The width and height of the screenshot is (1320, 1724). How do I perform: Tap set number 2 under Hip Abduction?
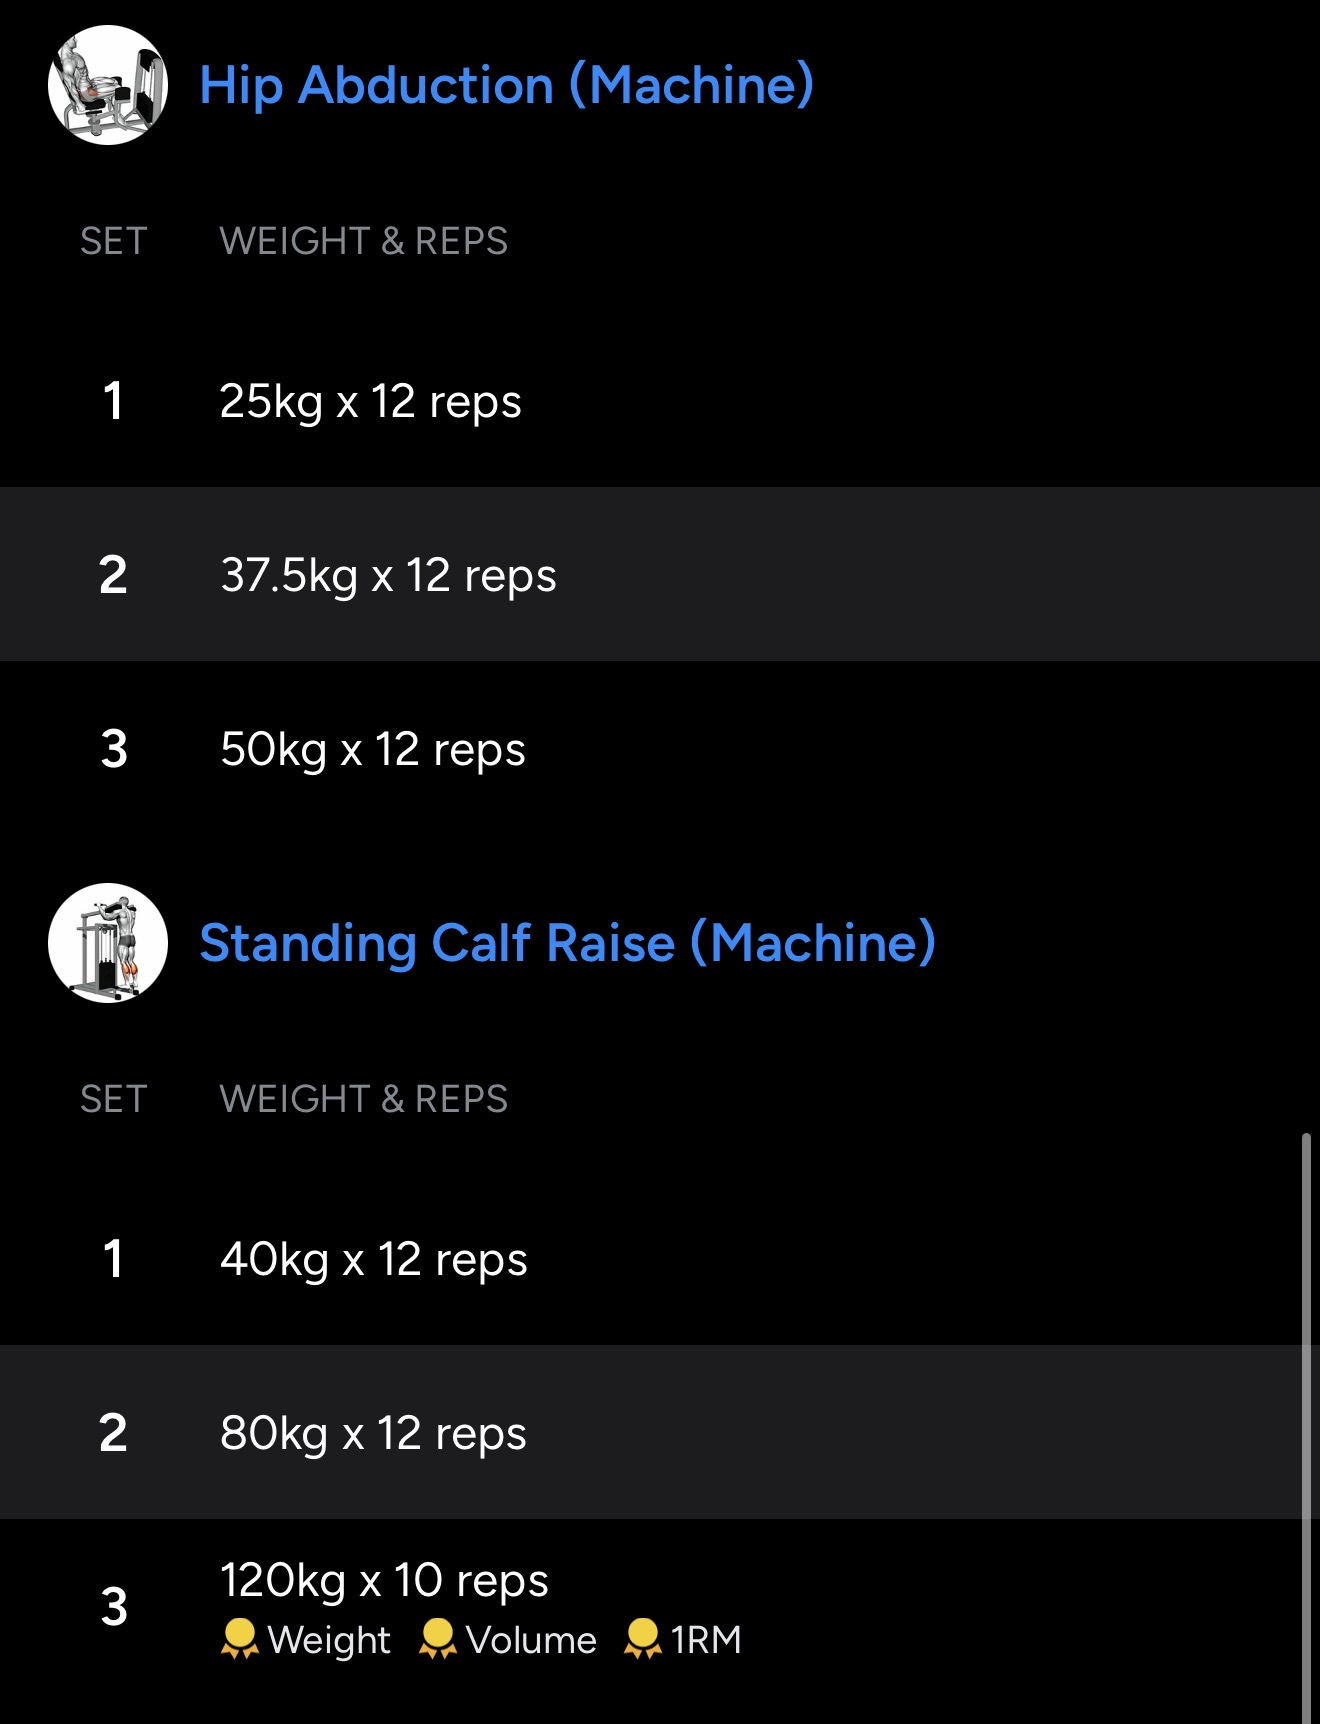(114, 575)
